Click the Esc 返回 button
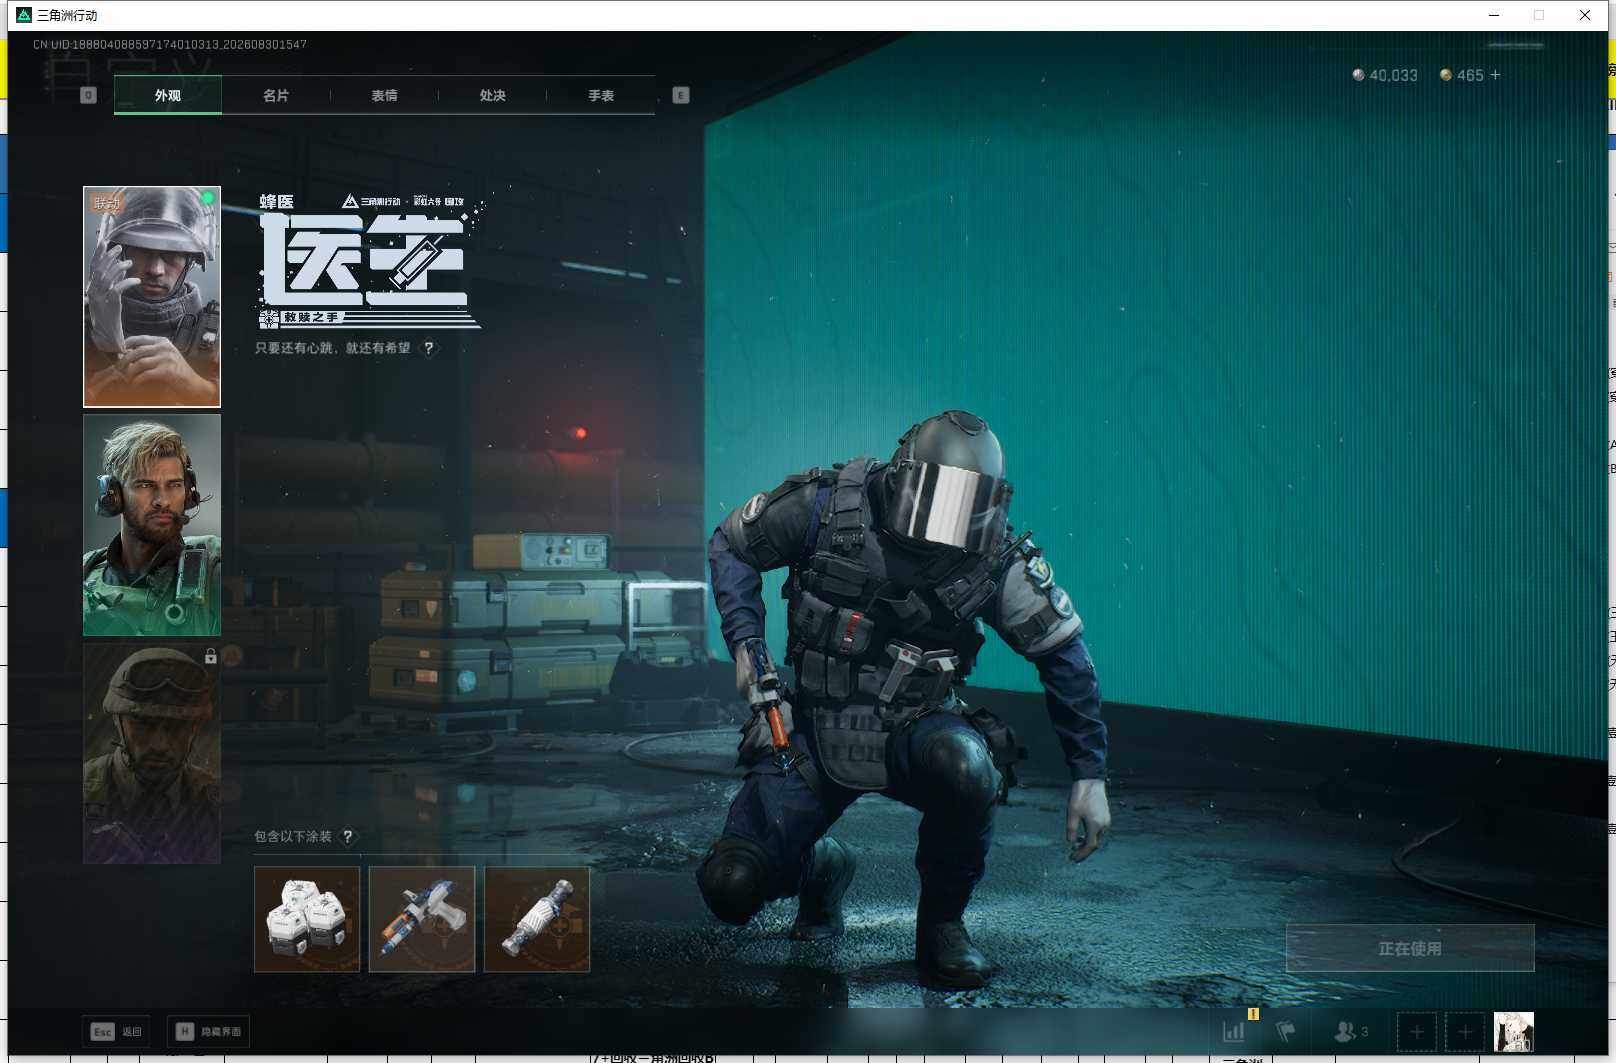The image size is (1616, 1063). [x=116, y=1031]
